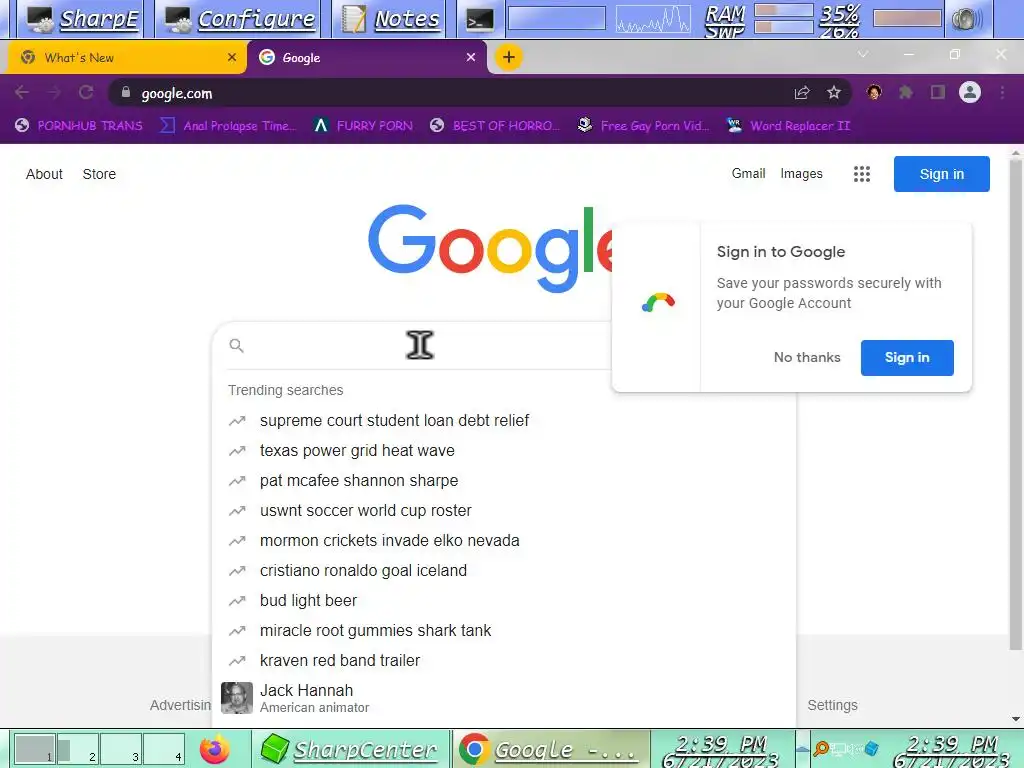Select 'texas power grid heat wave' suggestion
The image size is (1024, 768).
click(357, 451)
